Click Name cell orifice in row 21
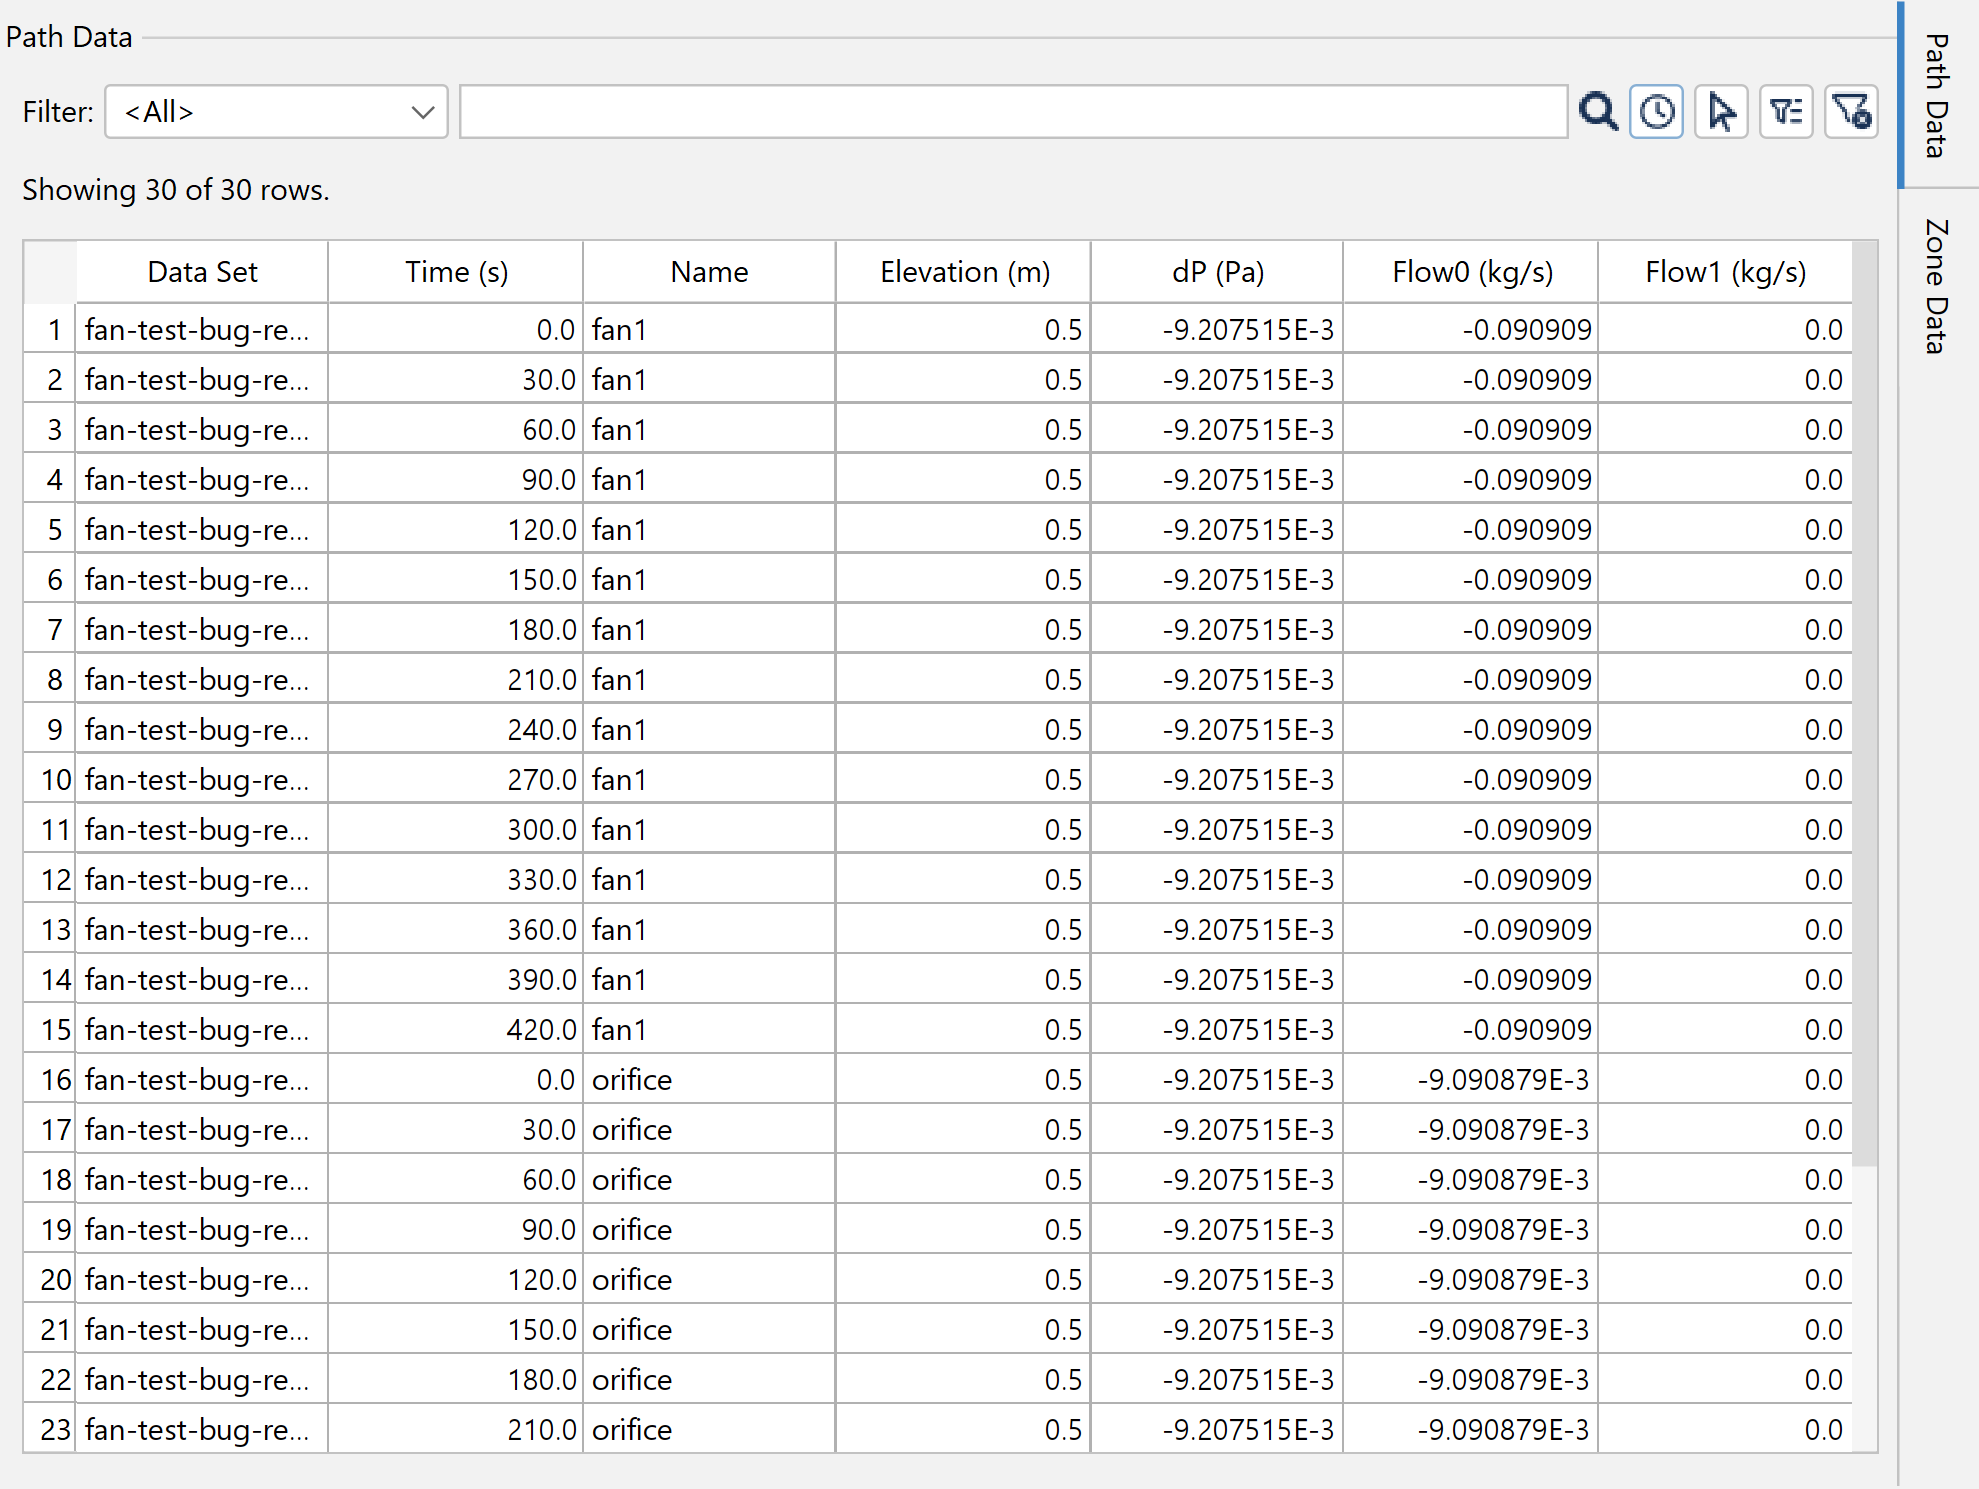 click(x=709, y=1329)
